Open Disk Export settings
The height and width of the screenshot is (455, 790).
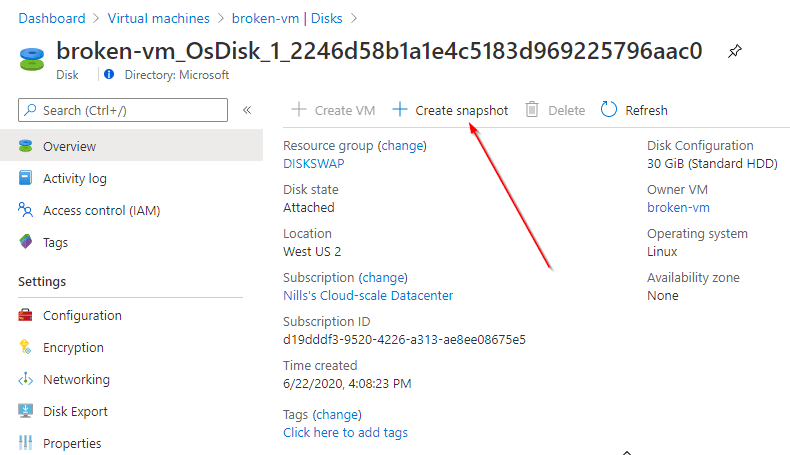tap(75, 411)
